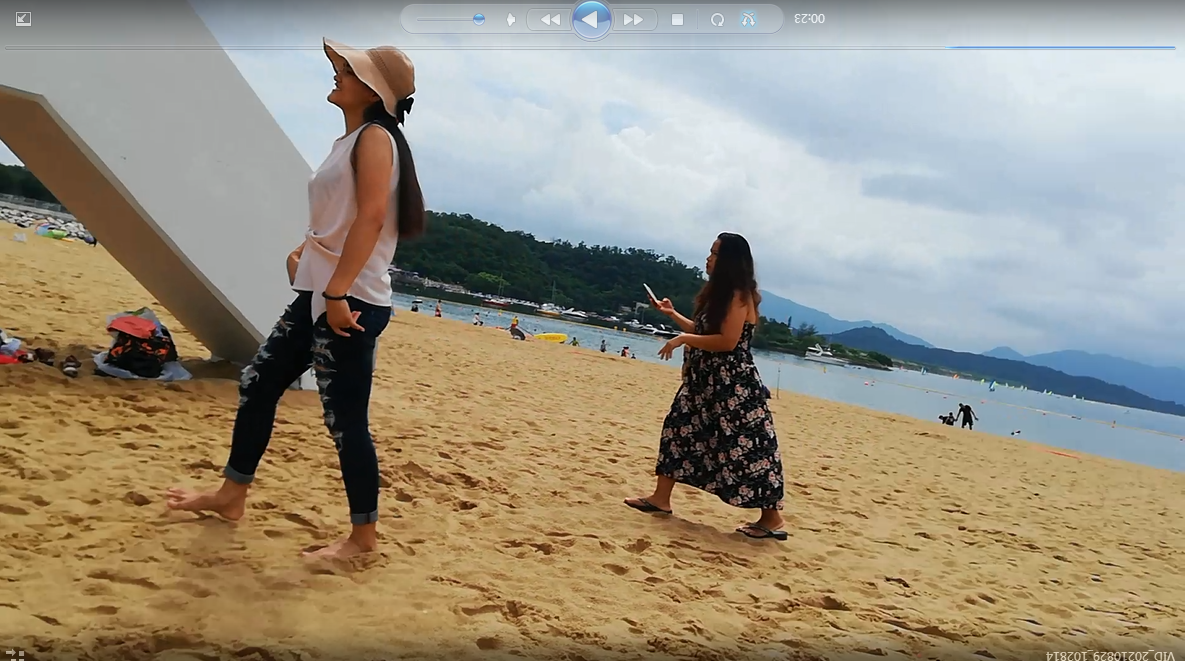Click the yellow float on the water
Viewport: 1185px width, 661px height.
(x=550, y=338)
